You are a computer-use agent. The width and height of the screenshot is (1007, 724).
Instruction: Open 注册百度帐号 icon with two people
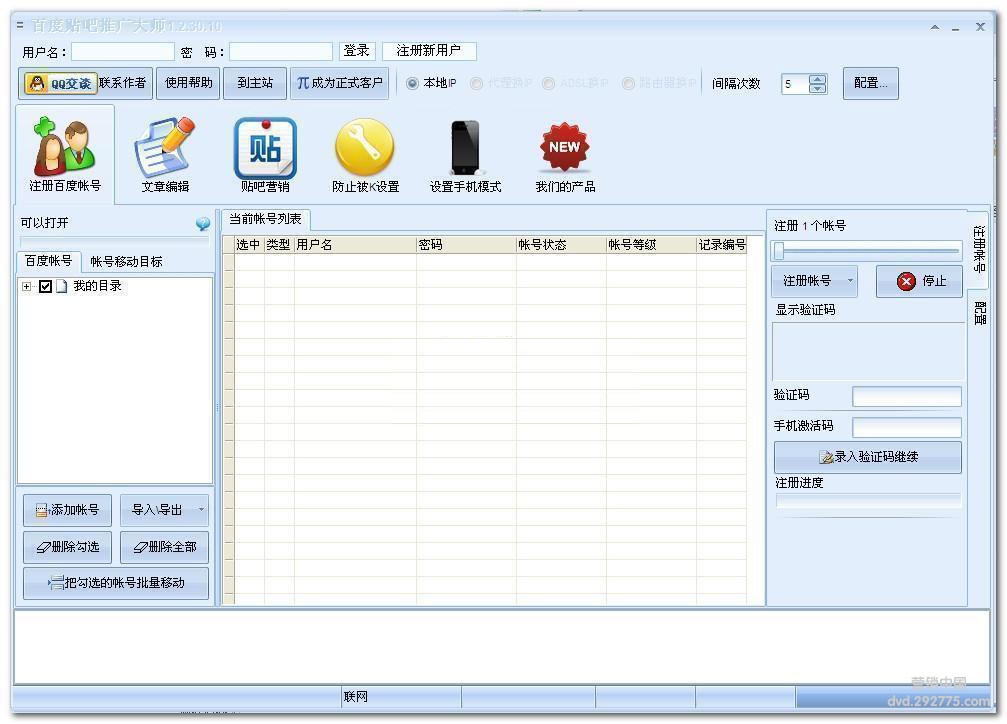[x=65, y=150]
